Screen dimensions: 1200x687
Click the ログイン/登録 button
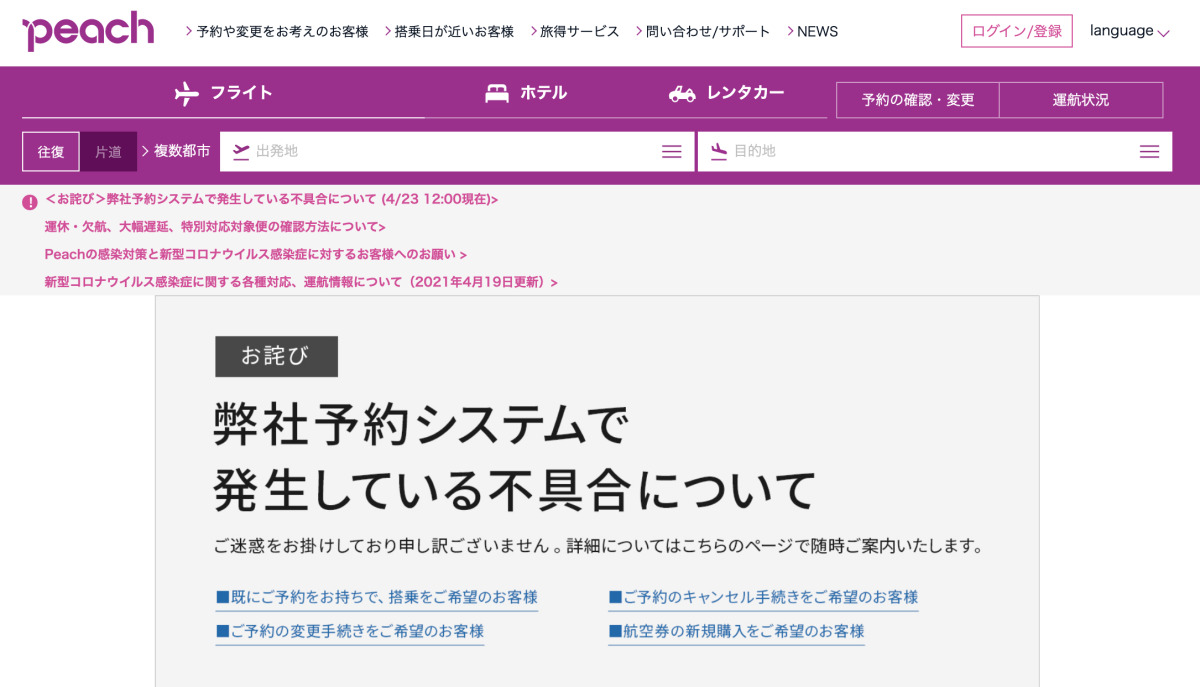coord(1016,30)
